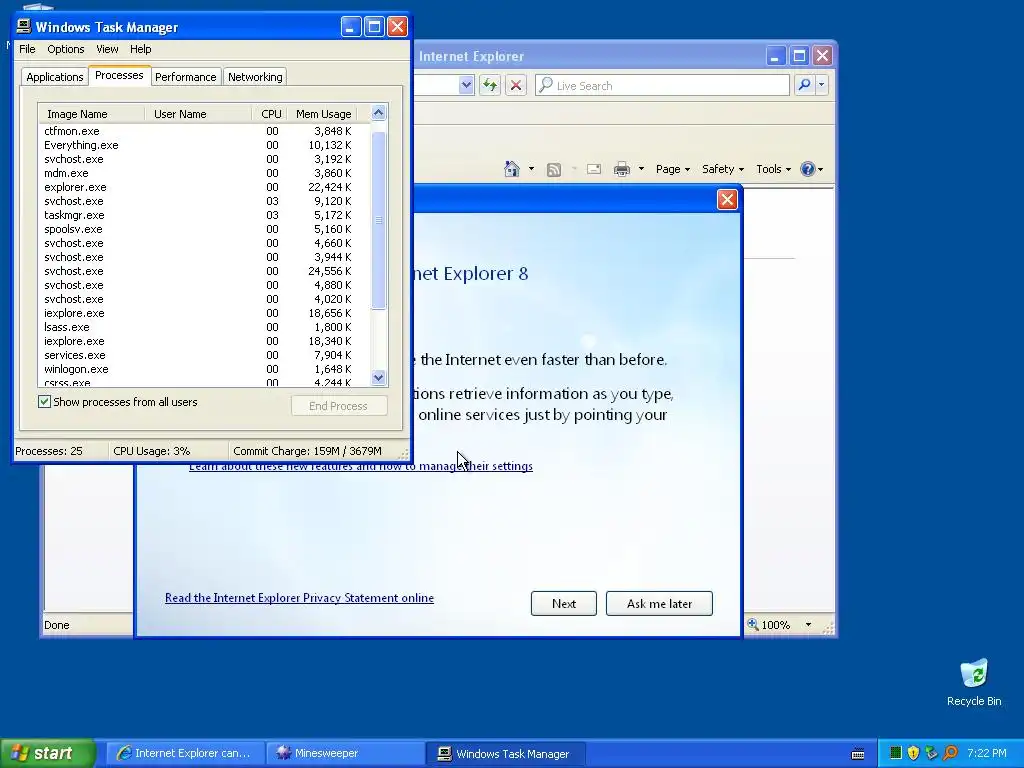Click the Live Search input field
This screenshot has height=768, width=1024.
(x=662, y=85)
